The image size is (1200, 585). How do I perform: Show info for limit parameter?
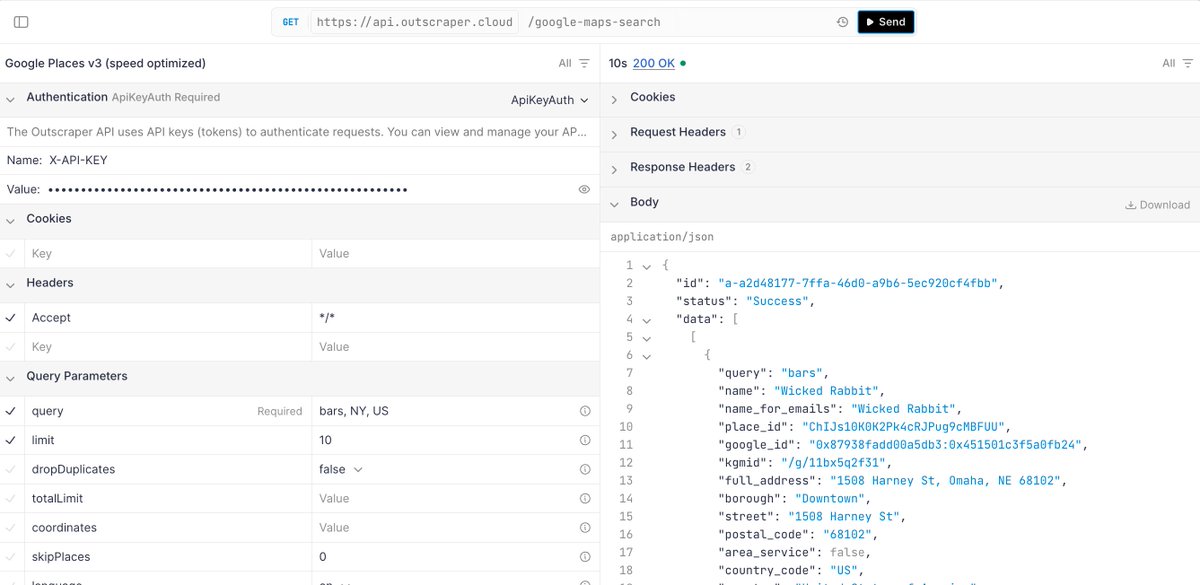585,440
